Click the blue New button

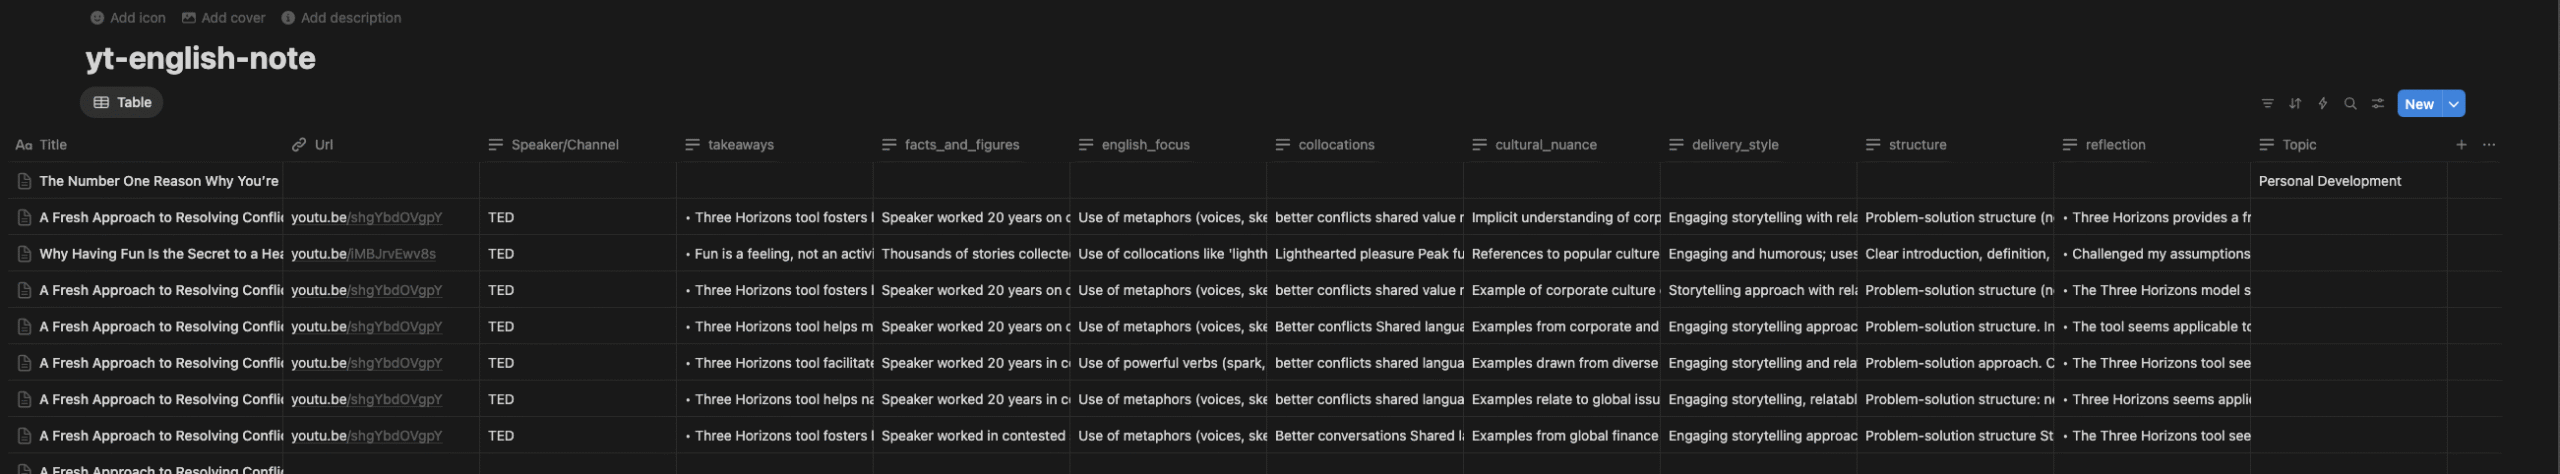coord(2419,104)
